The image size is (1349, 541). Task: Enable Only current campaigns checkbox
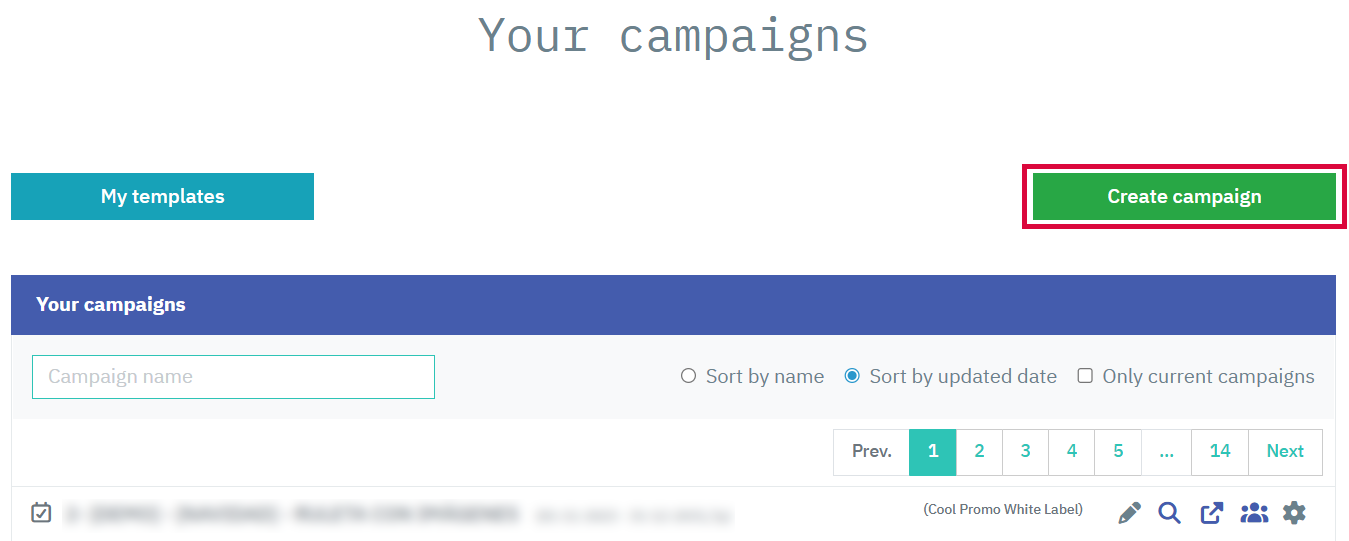pos(1085,376)
